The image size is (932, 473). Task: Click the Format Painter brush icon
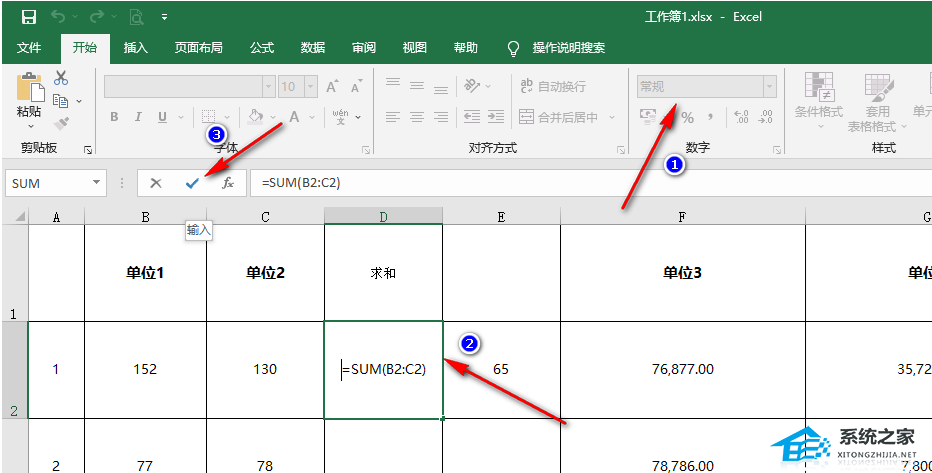coord(61,124)
